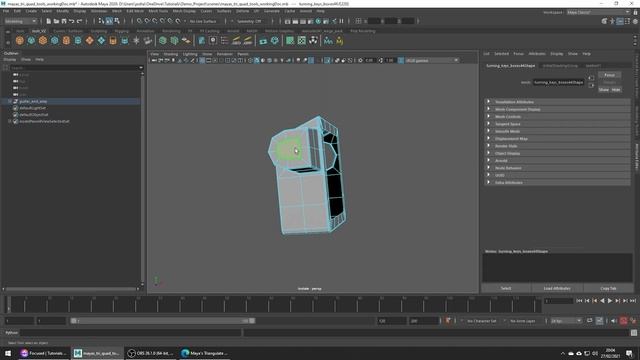Screen dimensions: 640x360
Task: Click the playback range slider bar
Action: point(162,321)
